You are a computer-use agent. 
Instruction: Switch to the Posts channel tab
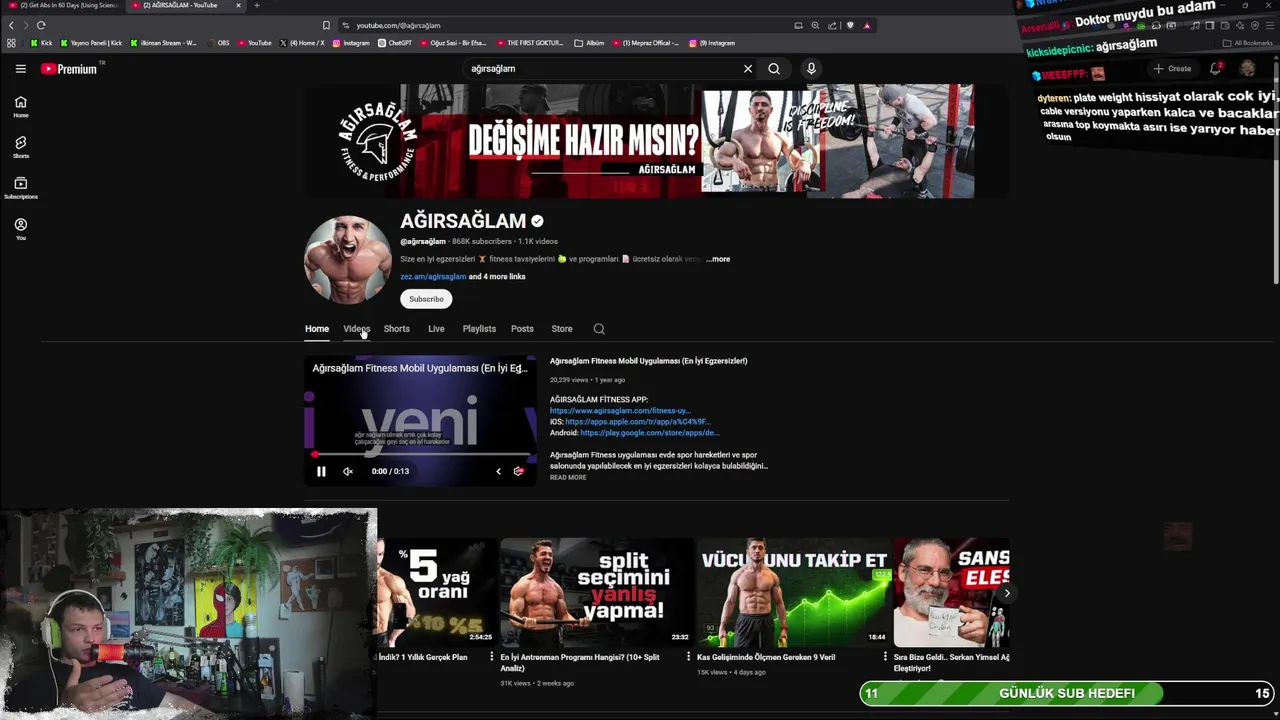click(x=522, y=329)
